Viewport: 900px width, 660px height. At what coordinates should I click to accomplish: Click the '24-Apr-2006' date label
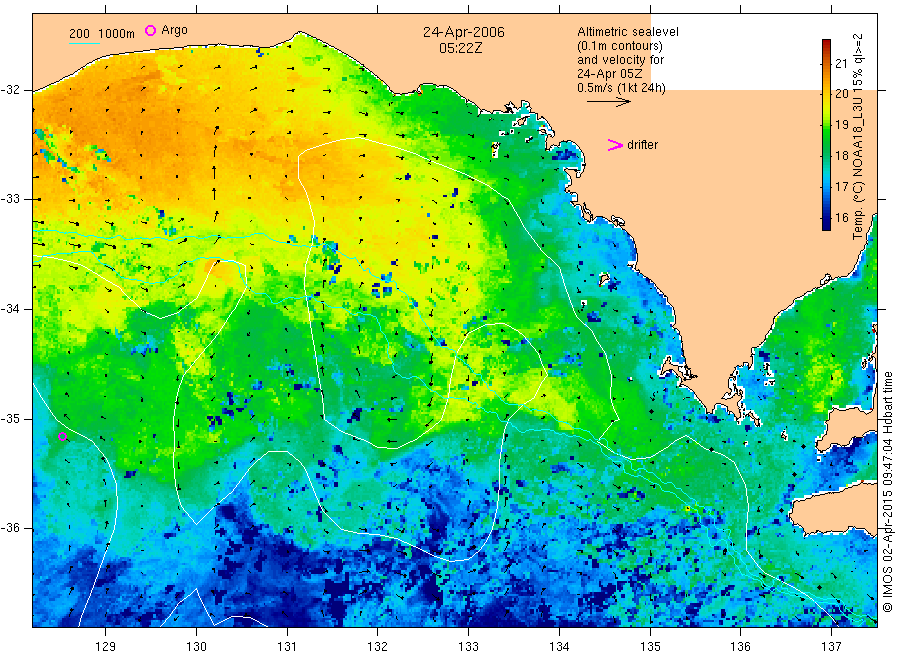coord(464,32)
